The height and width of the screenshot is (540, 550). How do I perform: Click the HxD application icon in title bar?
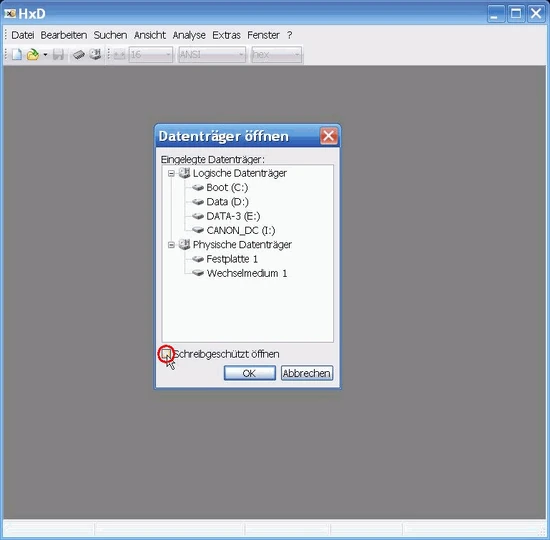(10, 13)
